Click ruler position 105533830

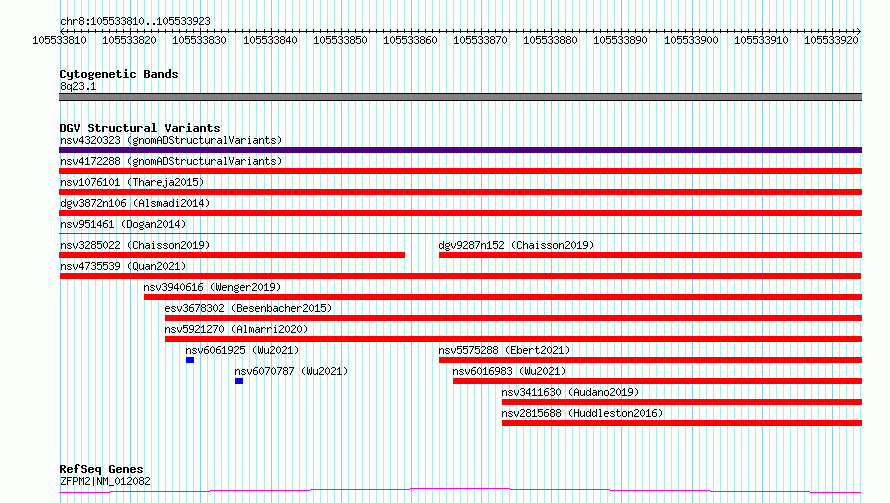tap(199, 40)
